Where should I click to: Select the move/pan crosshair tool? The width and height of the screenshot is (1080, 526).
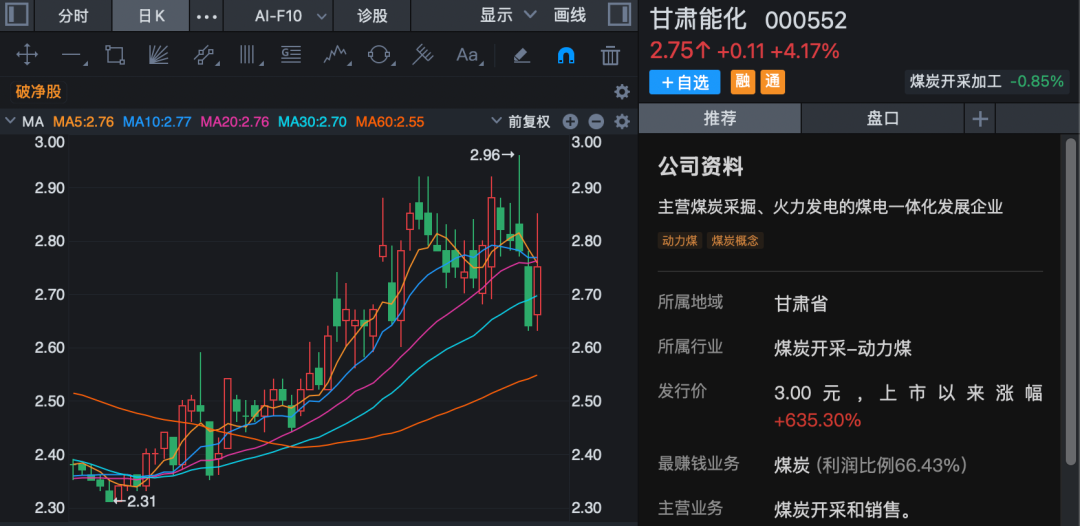[27, 55]
